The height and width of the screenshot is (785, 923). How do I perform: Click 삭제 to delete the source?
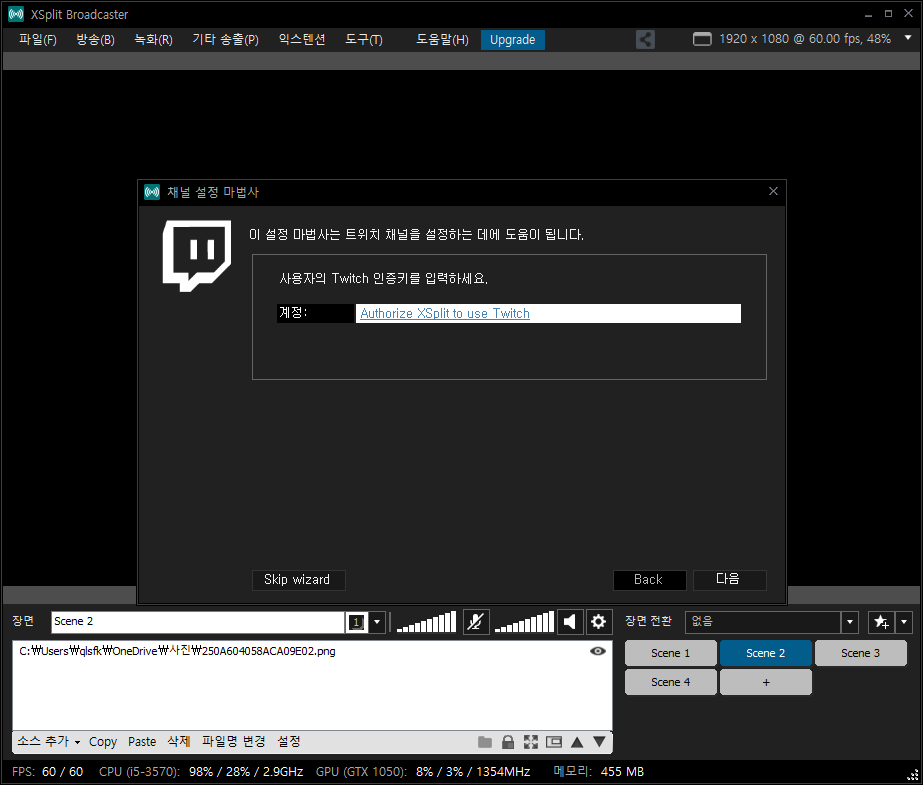click(179, 741)
